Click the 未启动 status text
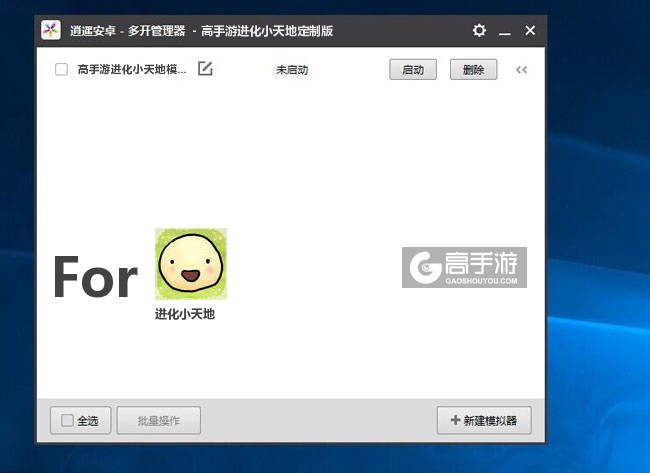 292,70
